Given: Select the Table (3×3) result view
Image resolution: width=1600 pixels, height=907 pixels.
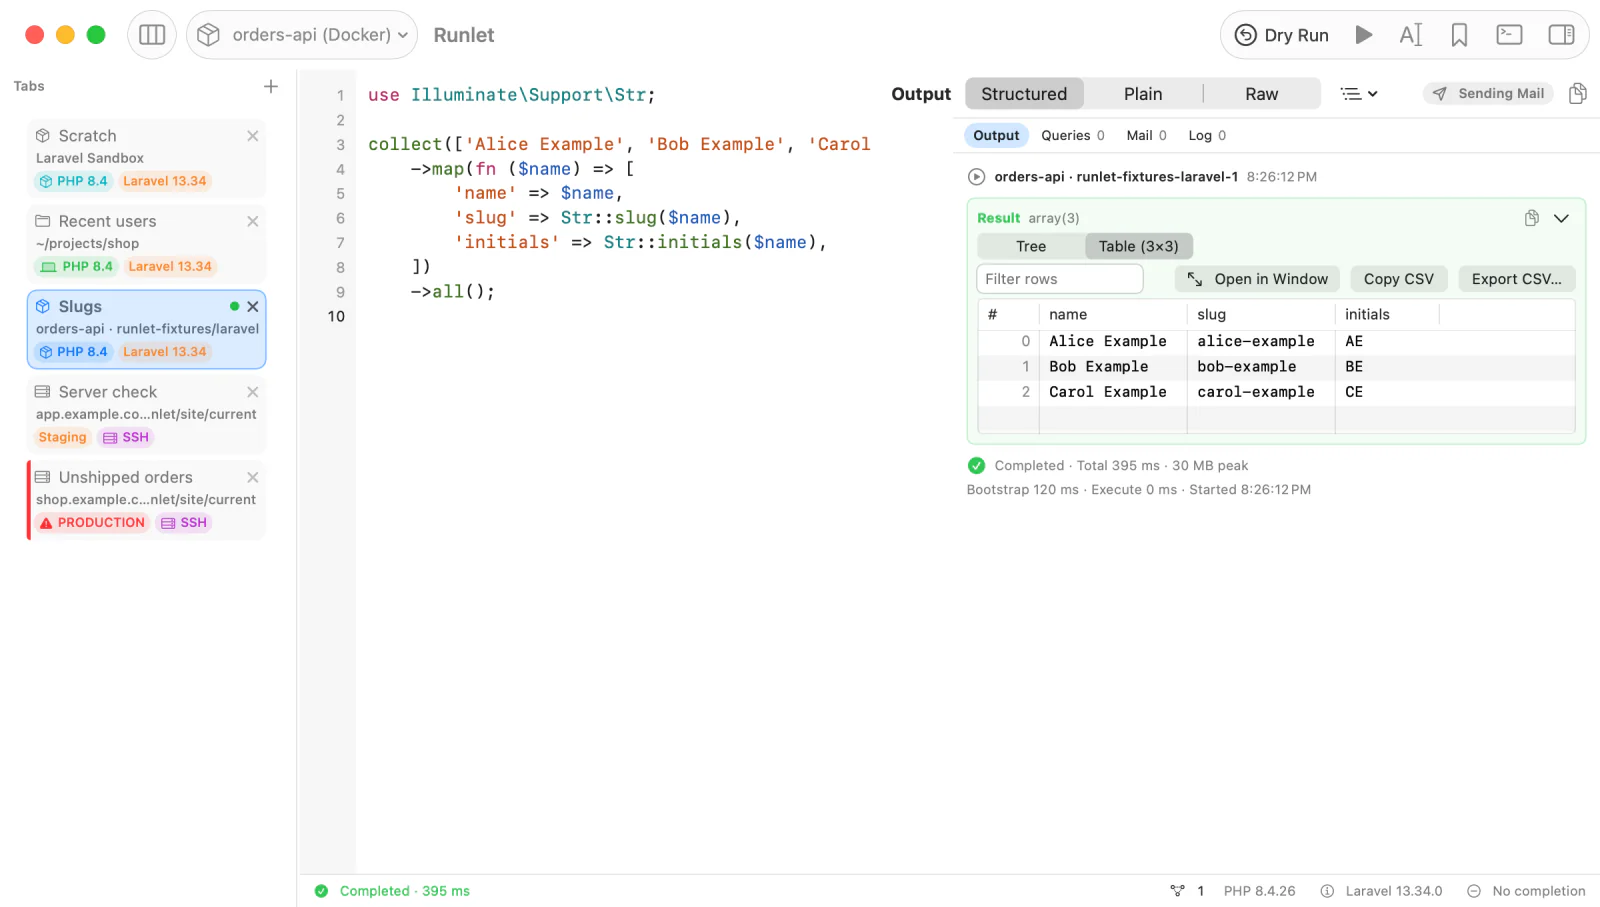Looking at the screenshot, I should 1138,246.
